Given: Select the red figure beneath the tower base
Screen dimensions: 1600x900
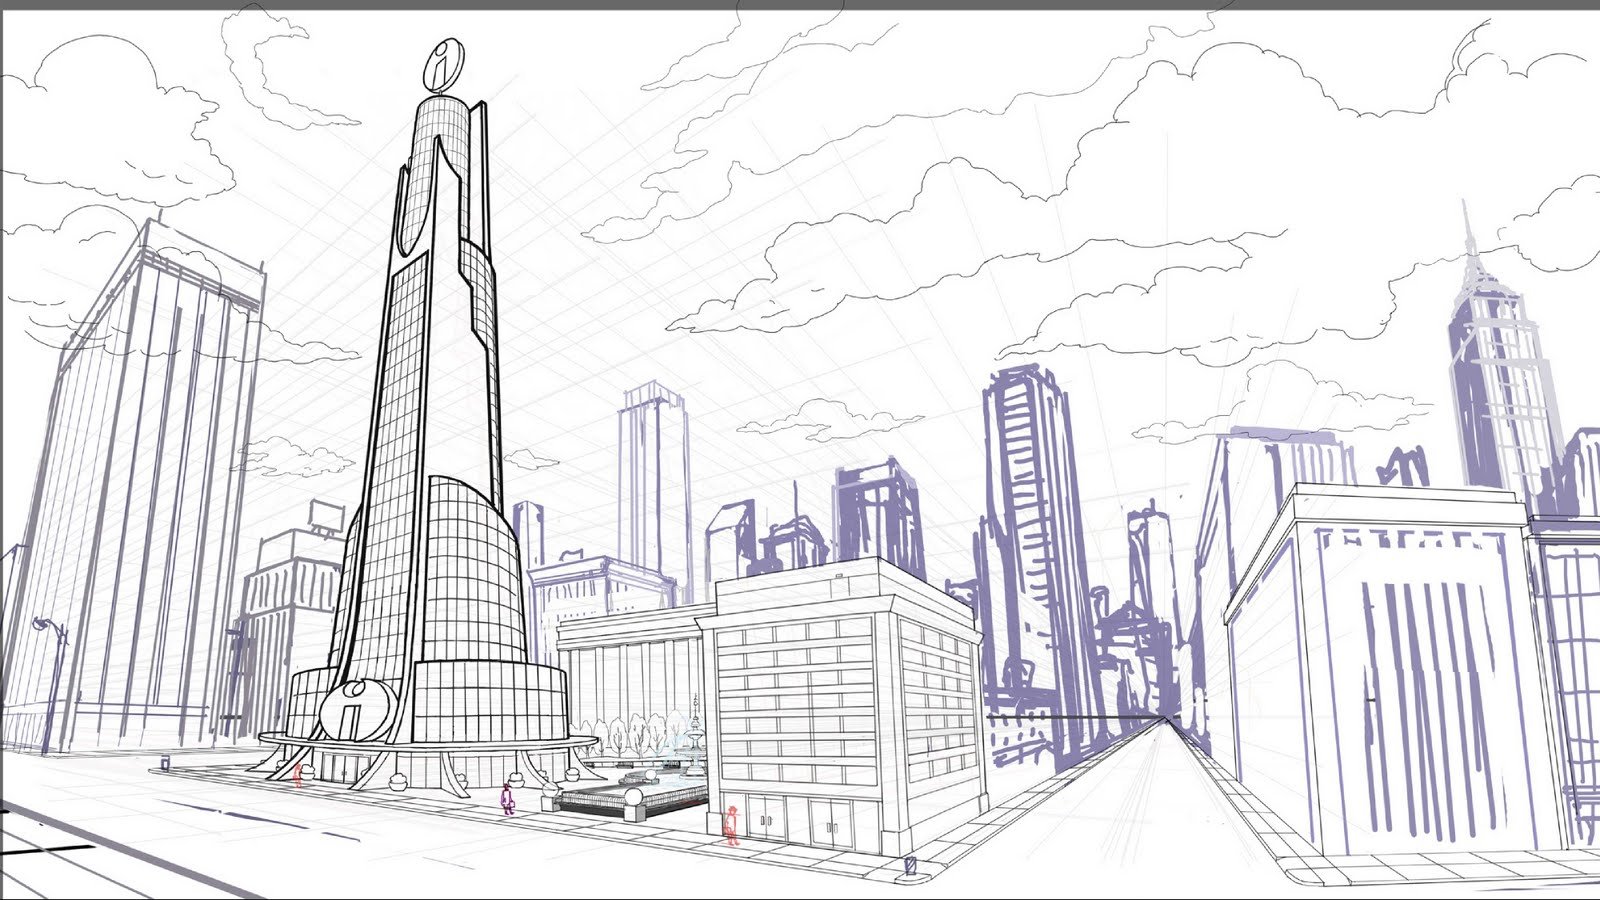Looking at the screenshot, I should [298, 775].
